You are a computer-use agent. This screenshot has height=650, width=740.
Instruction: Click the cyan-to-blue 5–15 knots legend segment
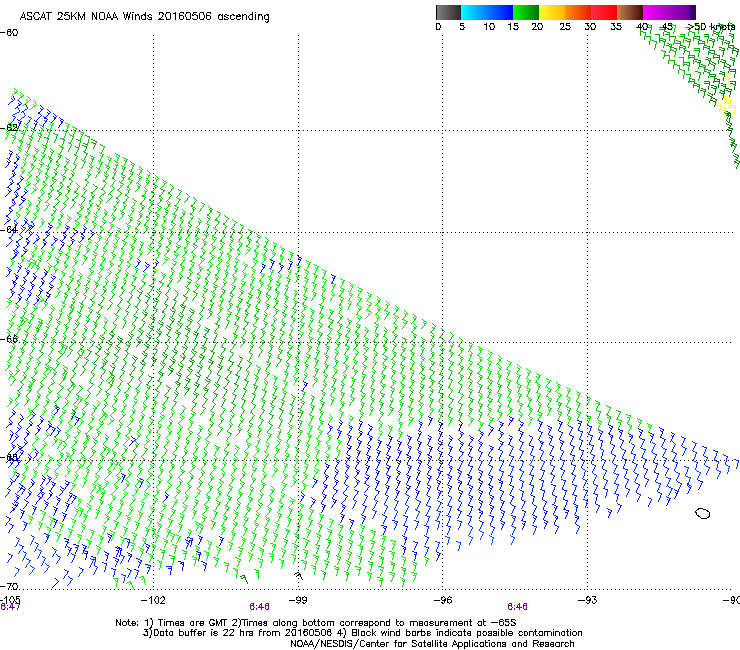pyautogui.click(x=487, y=12)
